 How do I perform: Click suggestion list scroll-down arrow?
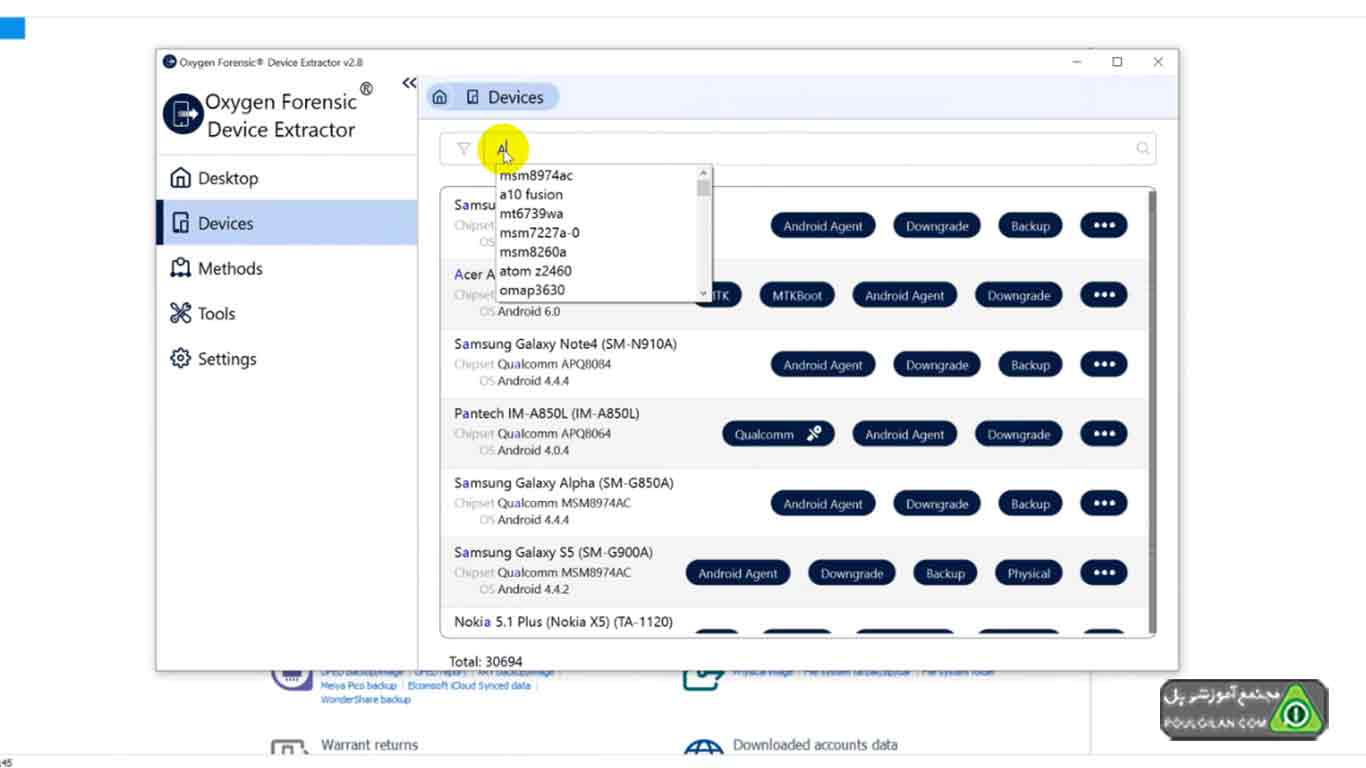(704, 294)
